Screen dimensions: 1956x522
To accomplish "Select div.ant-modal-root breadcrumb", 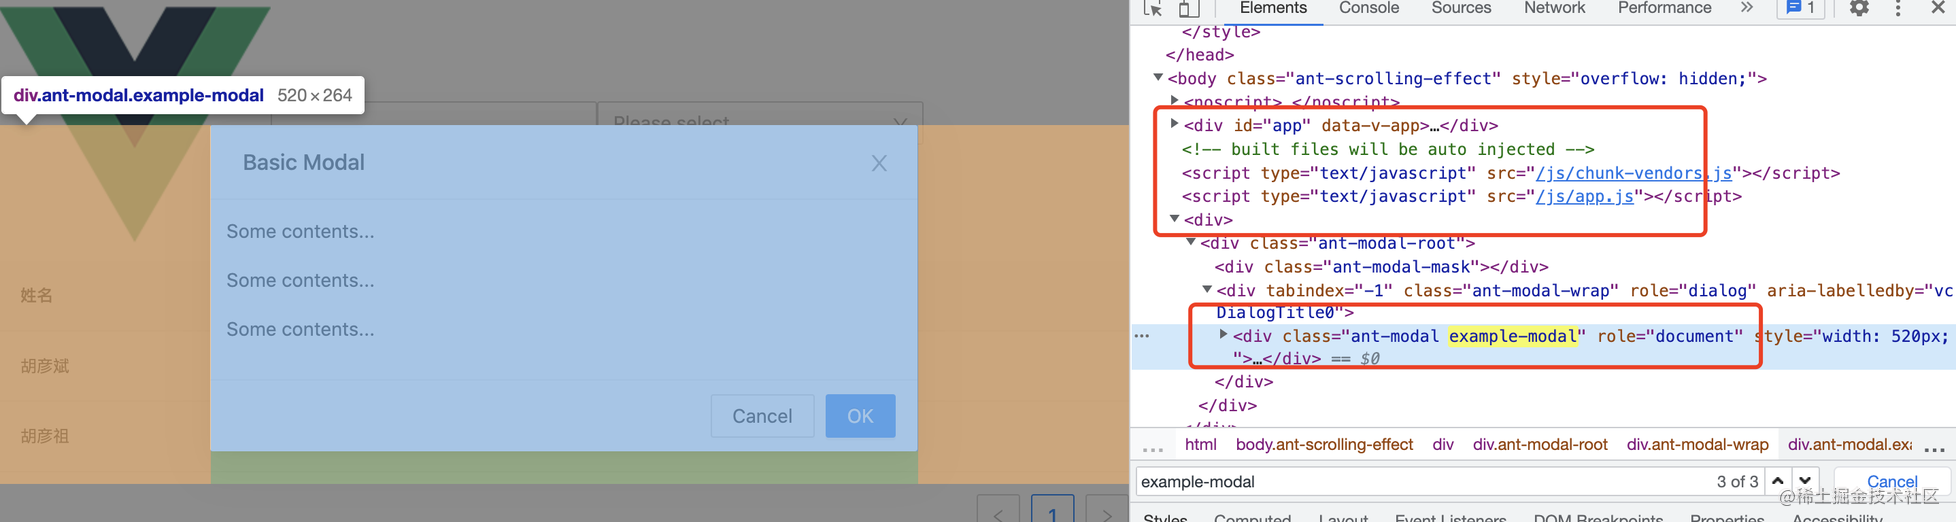I will point(1540,444).
